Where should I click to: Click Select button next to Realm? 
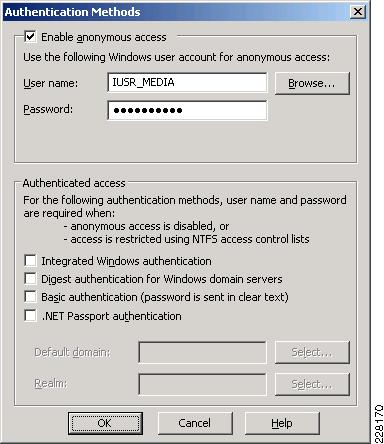click(312, 384)
